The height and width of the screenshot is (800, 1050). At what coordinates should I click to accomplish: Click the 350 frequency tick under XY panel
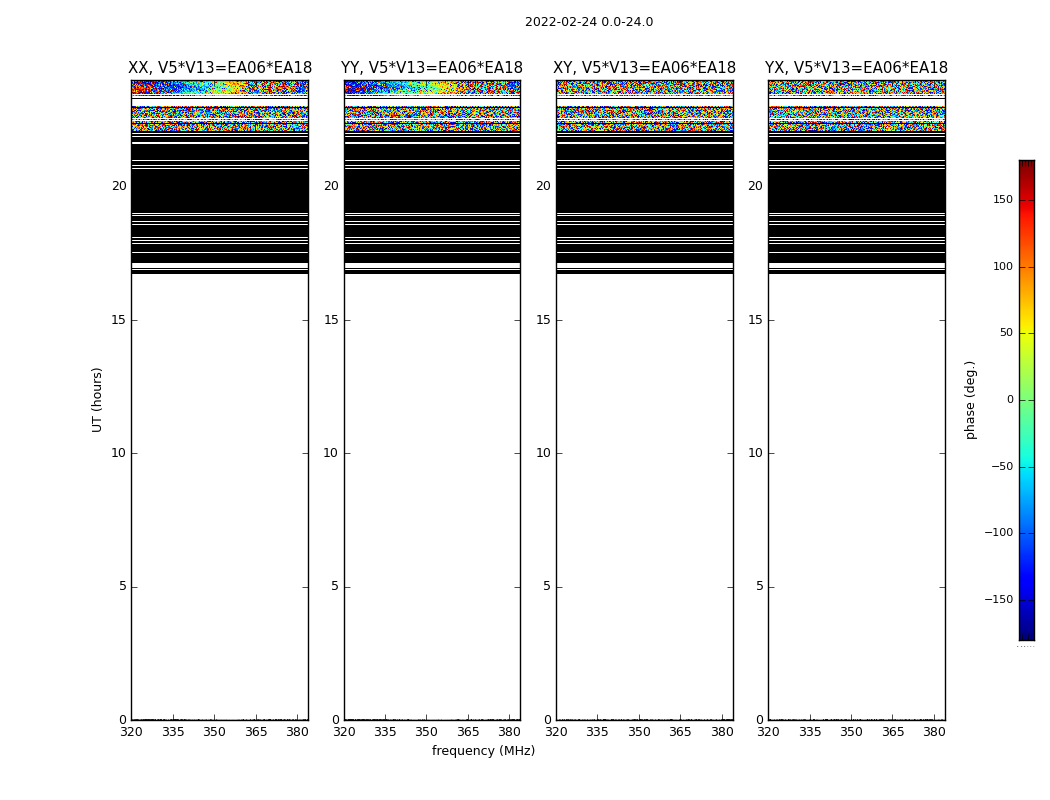(x=639, y=732)
